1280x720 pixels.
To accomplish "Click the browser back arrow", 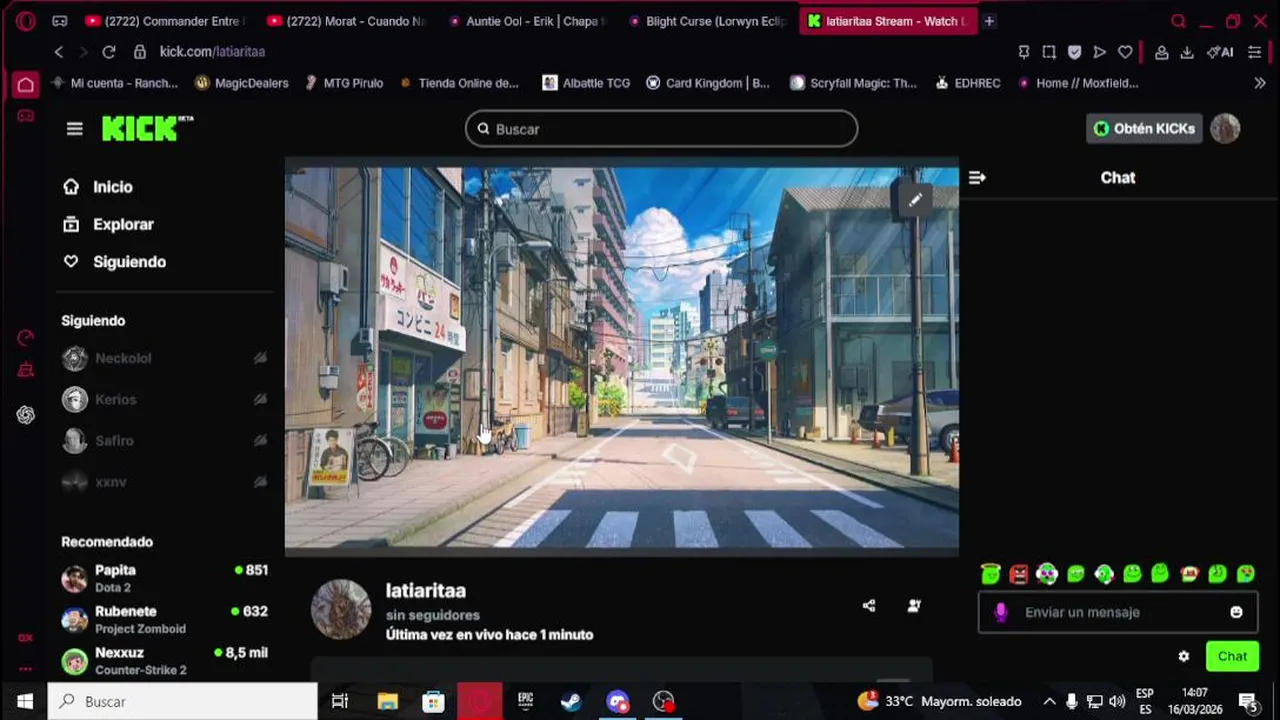I will 59,52.
